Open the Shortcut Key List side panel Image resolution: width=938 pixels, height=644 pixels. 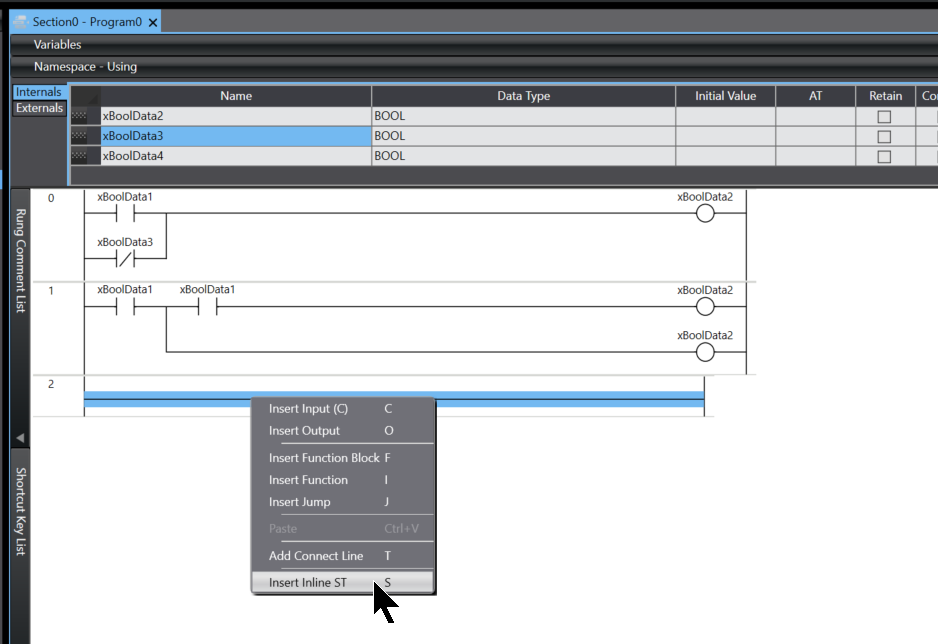pyautogui.click(x=19, y=510)
